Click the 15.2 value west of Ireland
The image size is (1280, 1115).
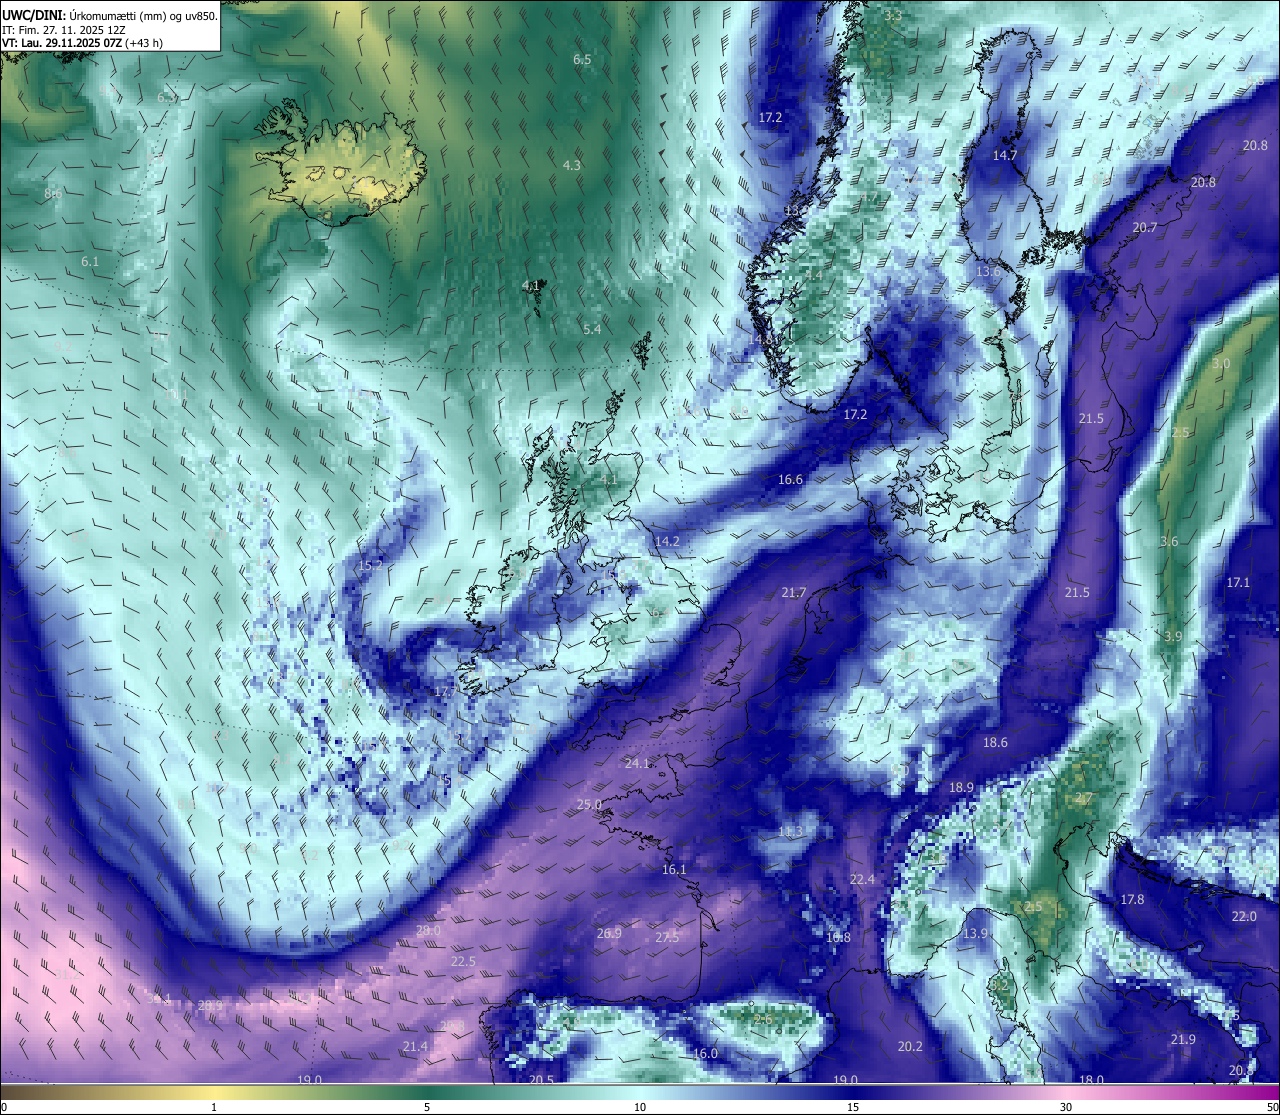[370, 566]
